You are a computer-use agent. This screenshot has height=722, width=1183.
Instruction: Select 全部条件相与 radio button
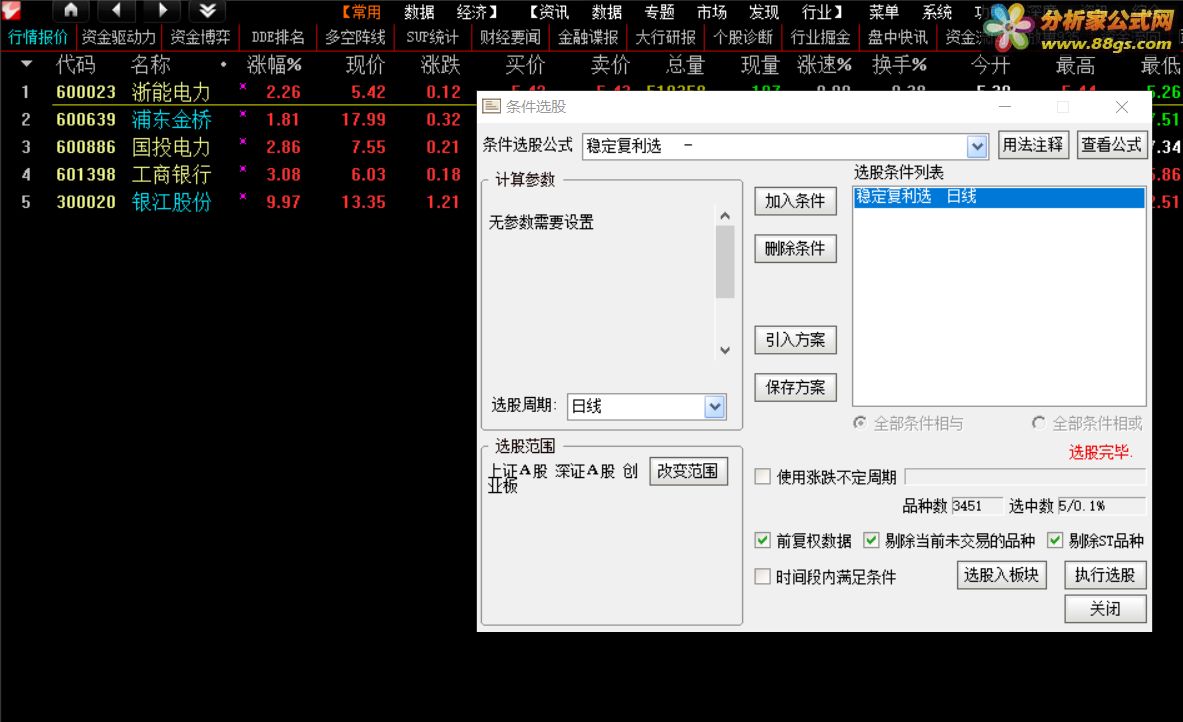(x=859, y=422)
